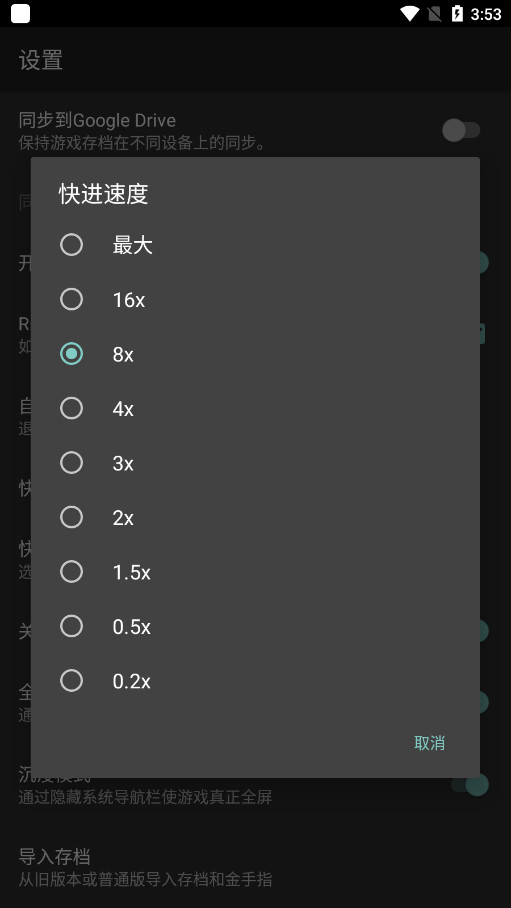Pick the 4x fast-forward speed
The height and width of the screenshot is (908, 511).
coord(71,408)
